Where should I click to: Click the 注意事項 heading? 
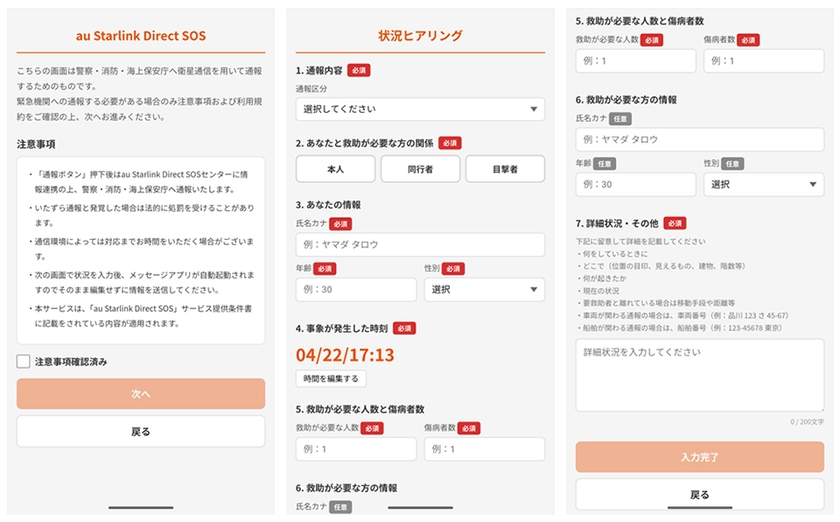tap(36, 144)
